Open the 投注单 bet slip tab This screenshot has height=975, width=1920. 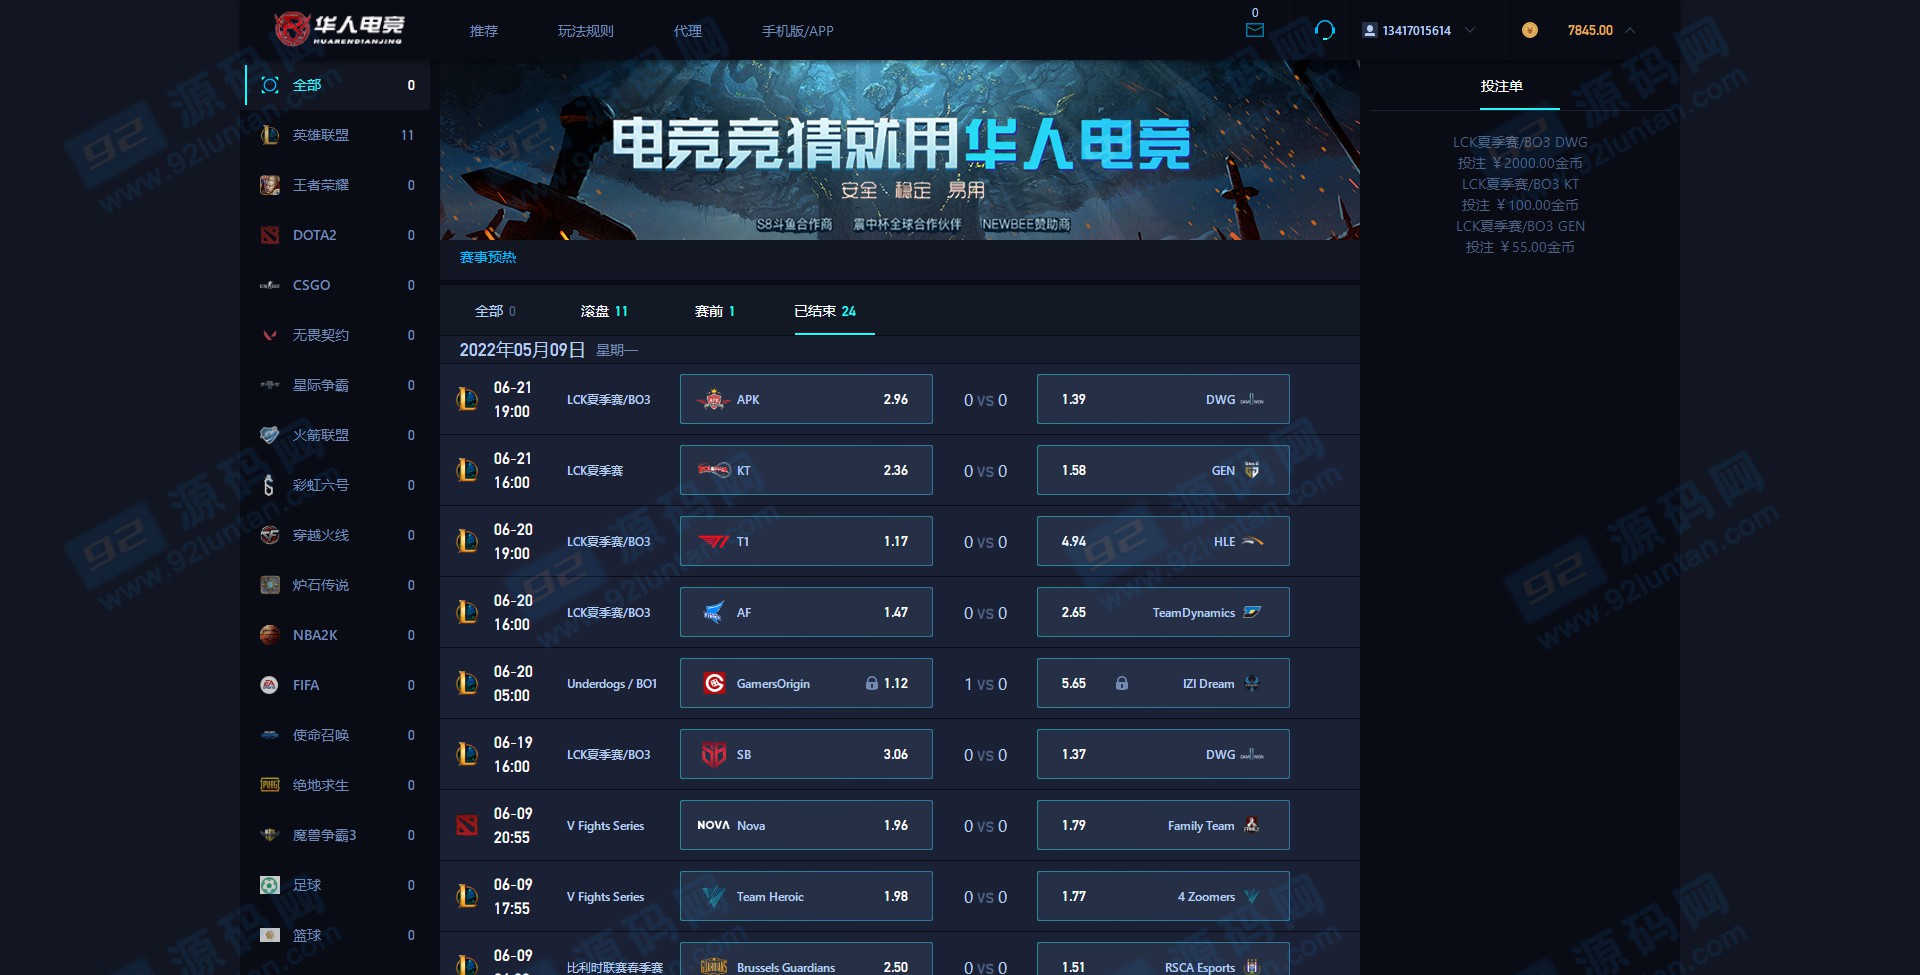[x=1502, y=86]
